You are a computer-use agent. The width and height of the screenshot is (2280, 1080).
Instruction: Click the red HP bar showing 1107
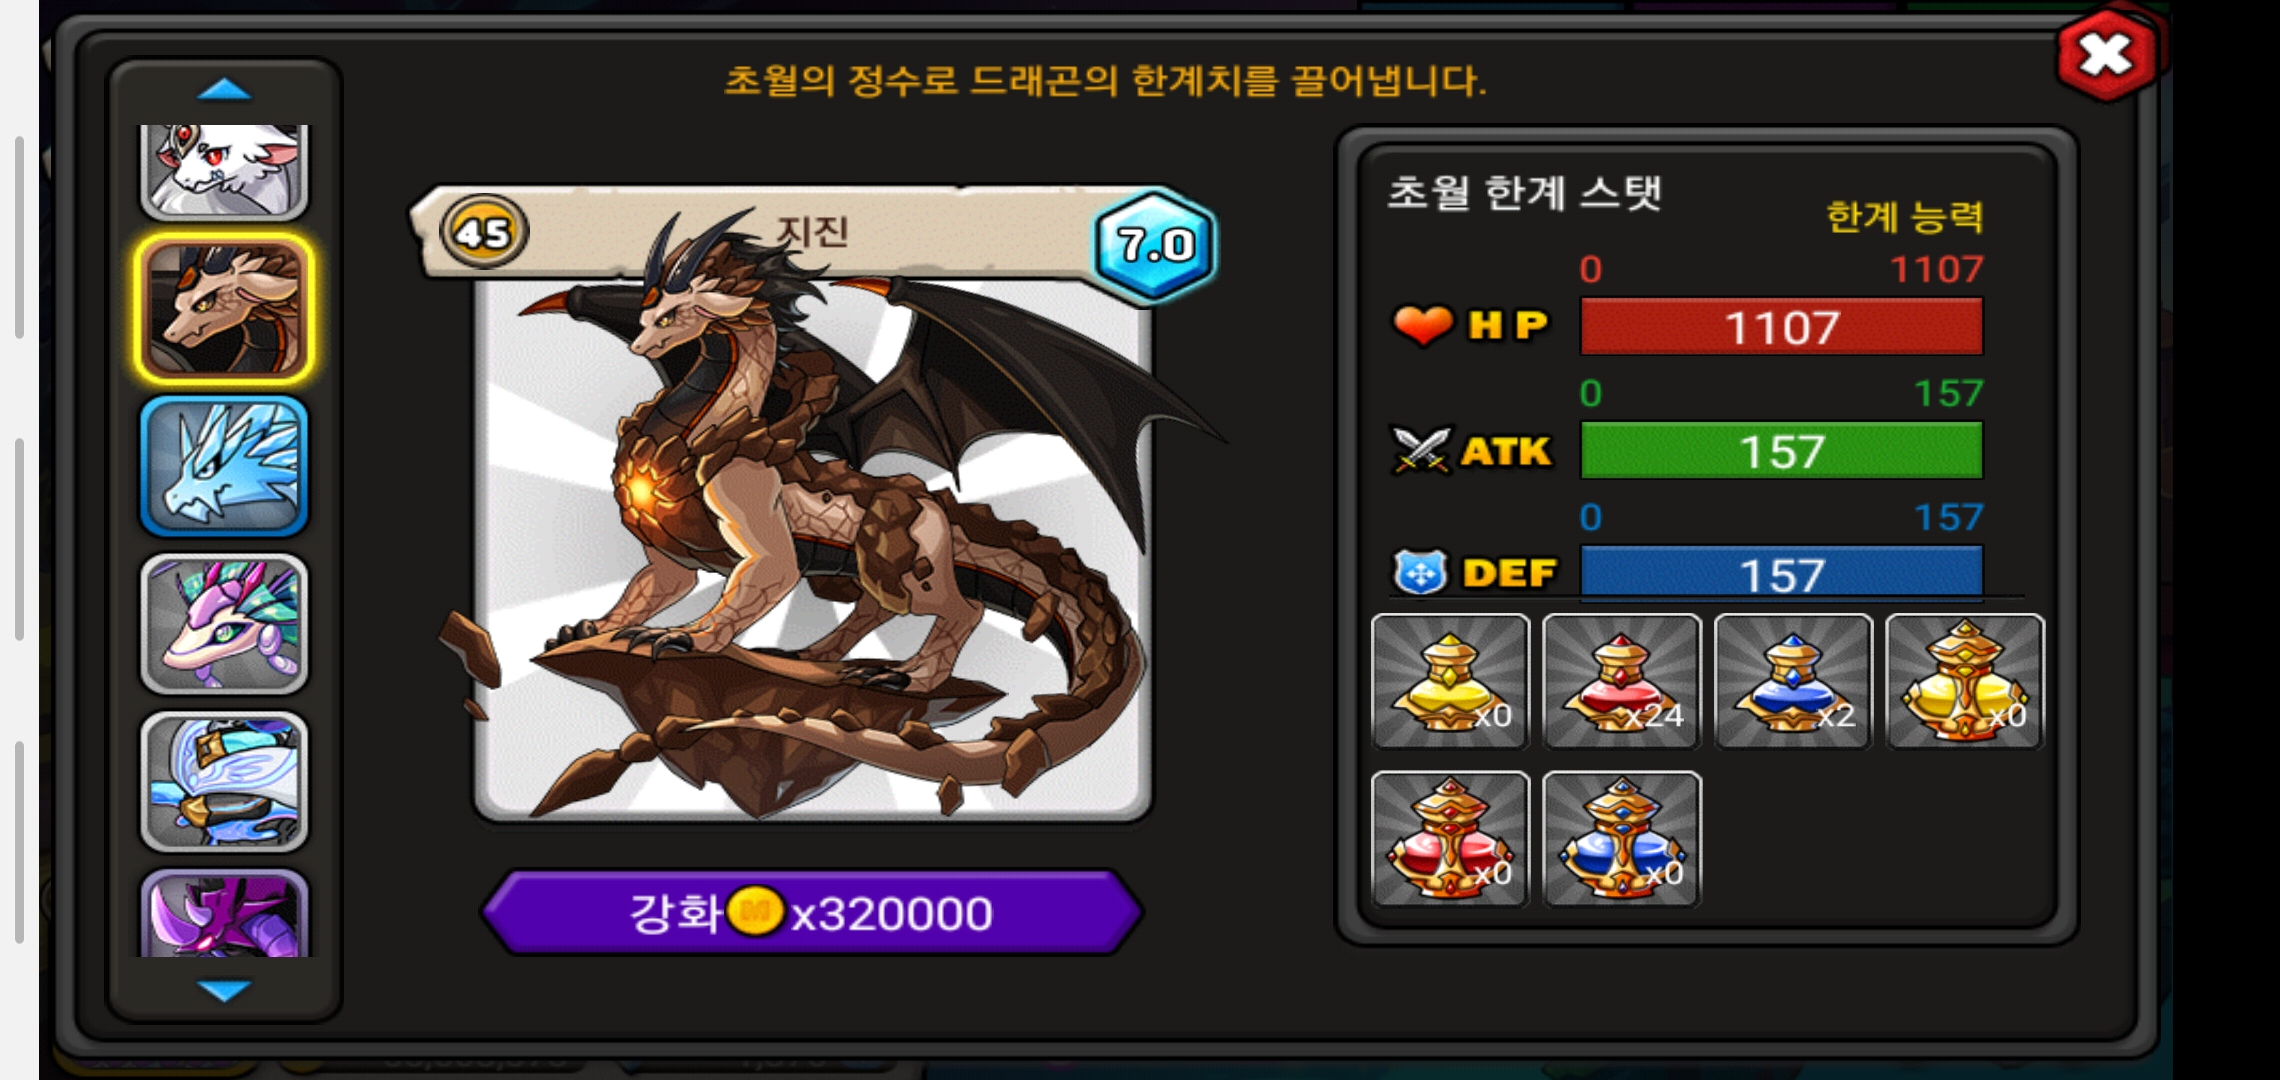pos(1781,327)
